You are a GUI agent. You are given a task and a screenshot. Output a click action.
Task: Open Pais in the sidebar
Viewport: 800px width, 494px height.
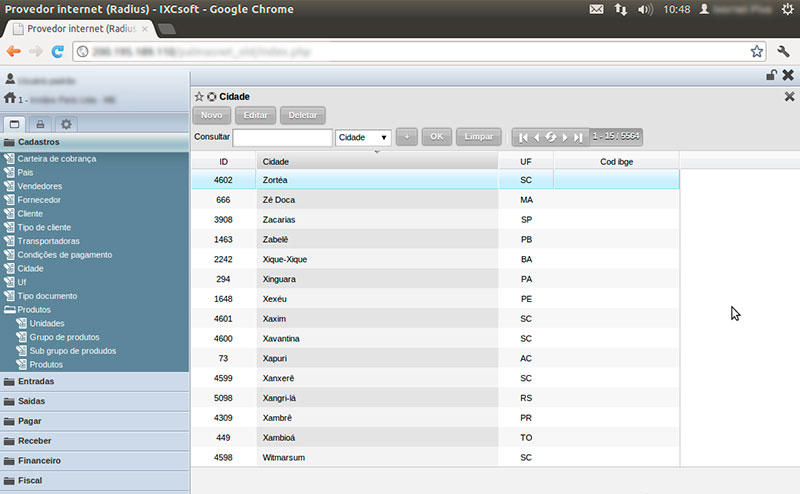point(25,172)
